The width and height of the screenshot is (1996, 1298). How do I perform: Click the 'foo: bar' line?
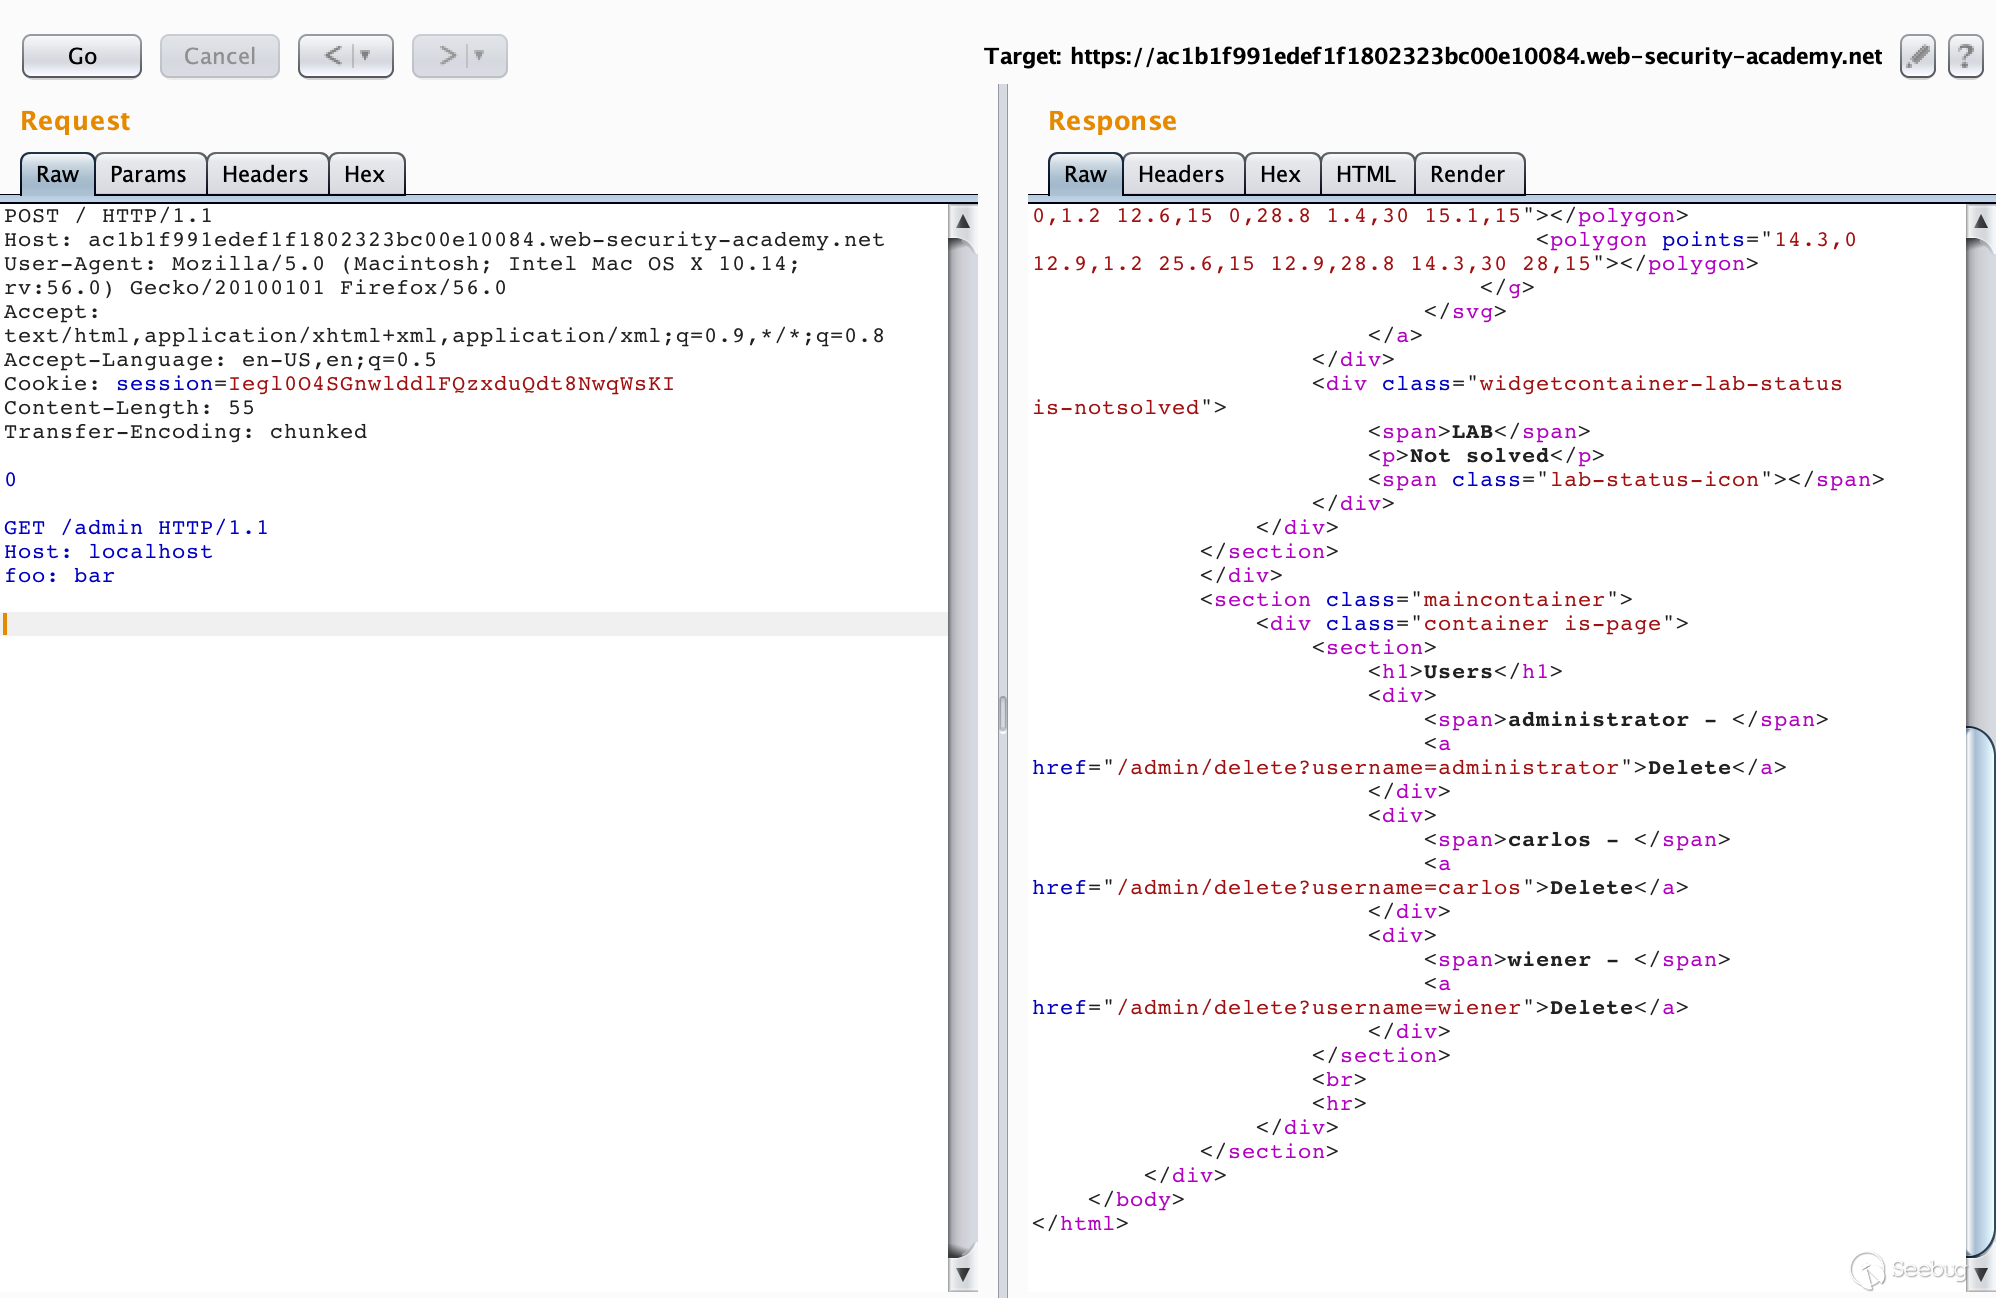59,576
